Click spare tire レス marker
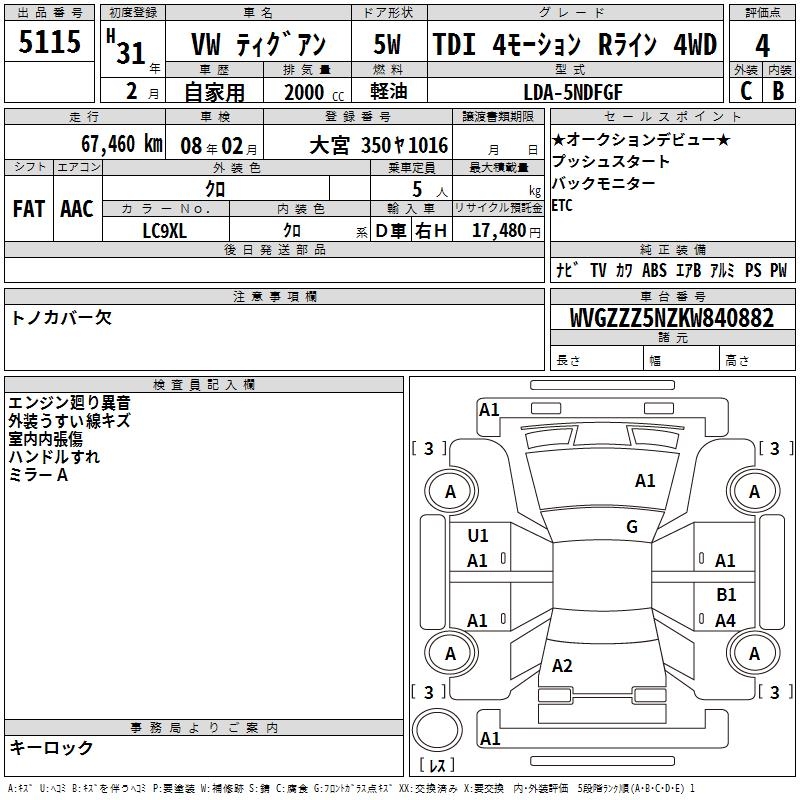Image resolution: width=800 pixels, height=800 pixels. coord(437,764)
